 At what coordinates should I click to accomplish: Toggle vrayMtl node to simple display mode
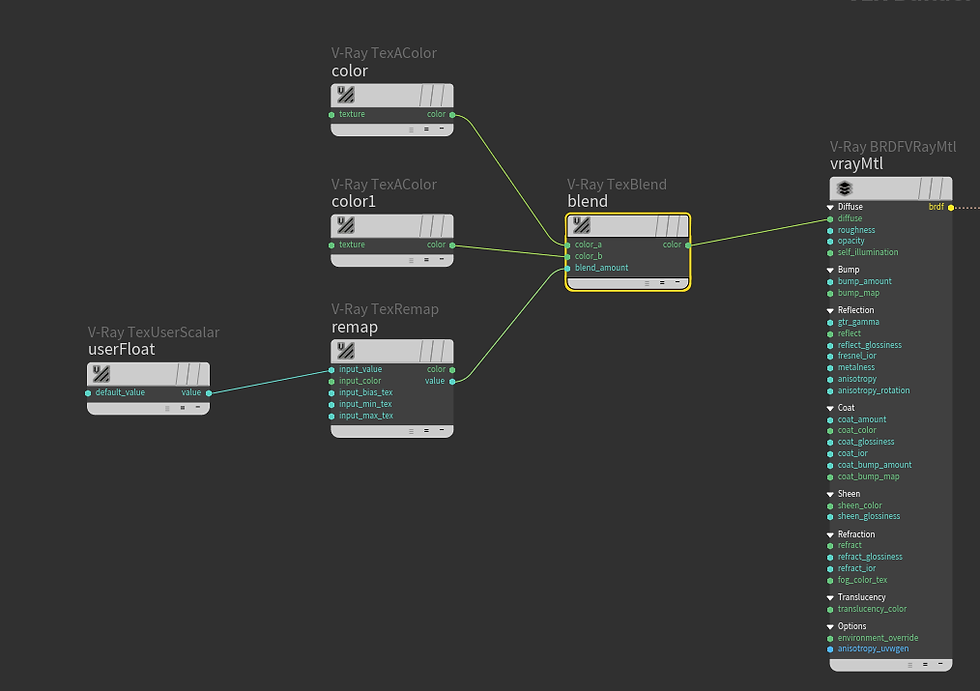pyautogui.click(x=942, y=662)
